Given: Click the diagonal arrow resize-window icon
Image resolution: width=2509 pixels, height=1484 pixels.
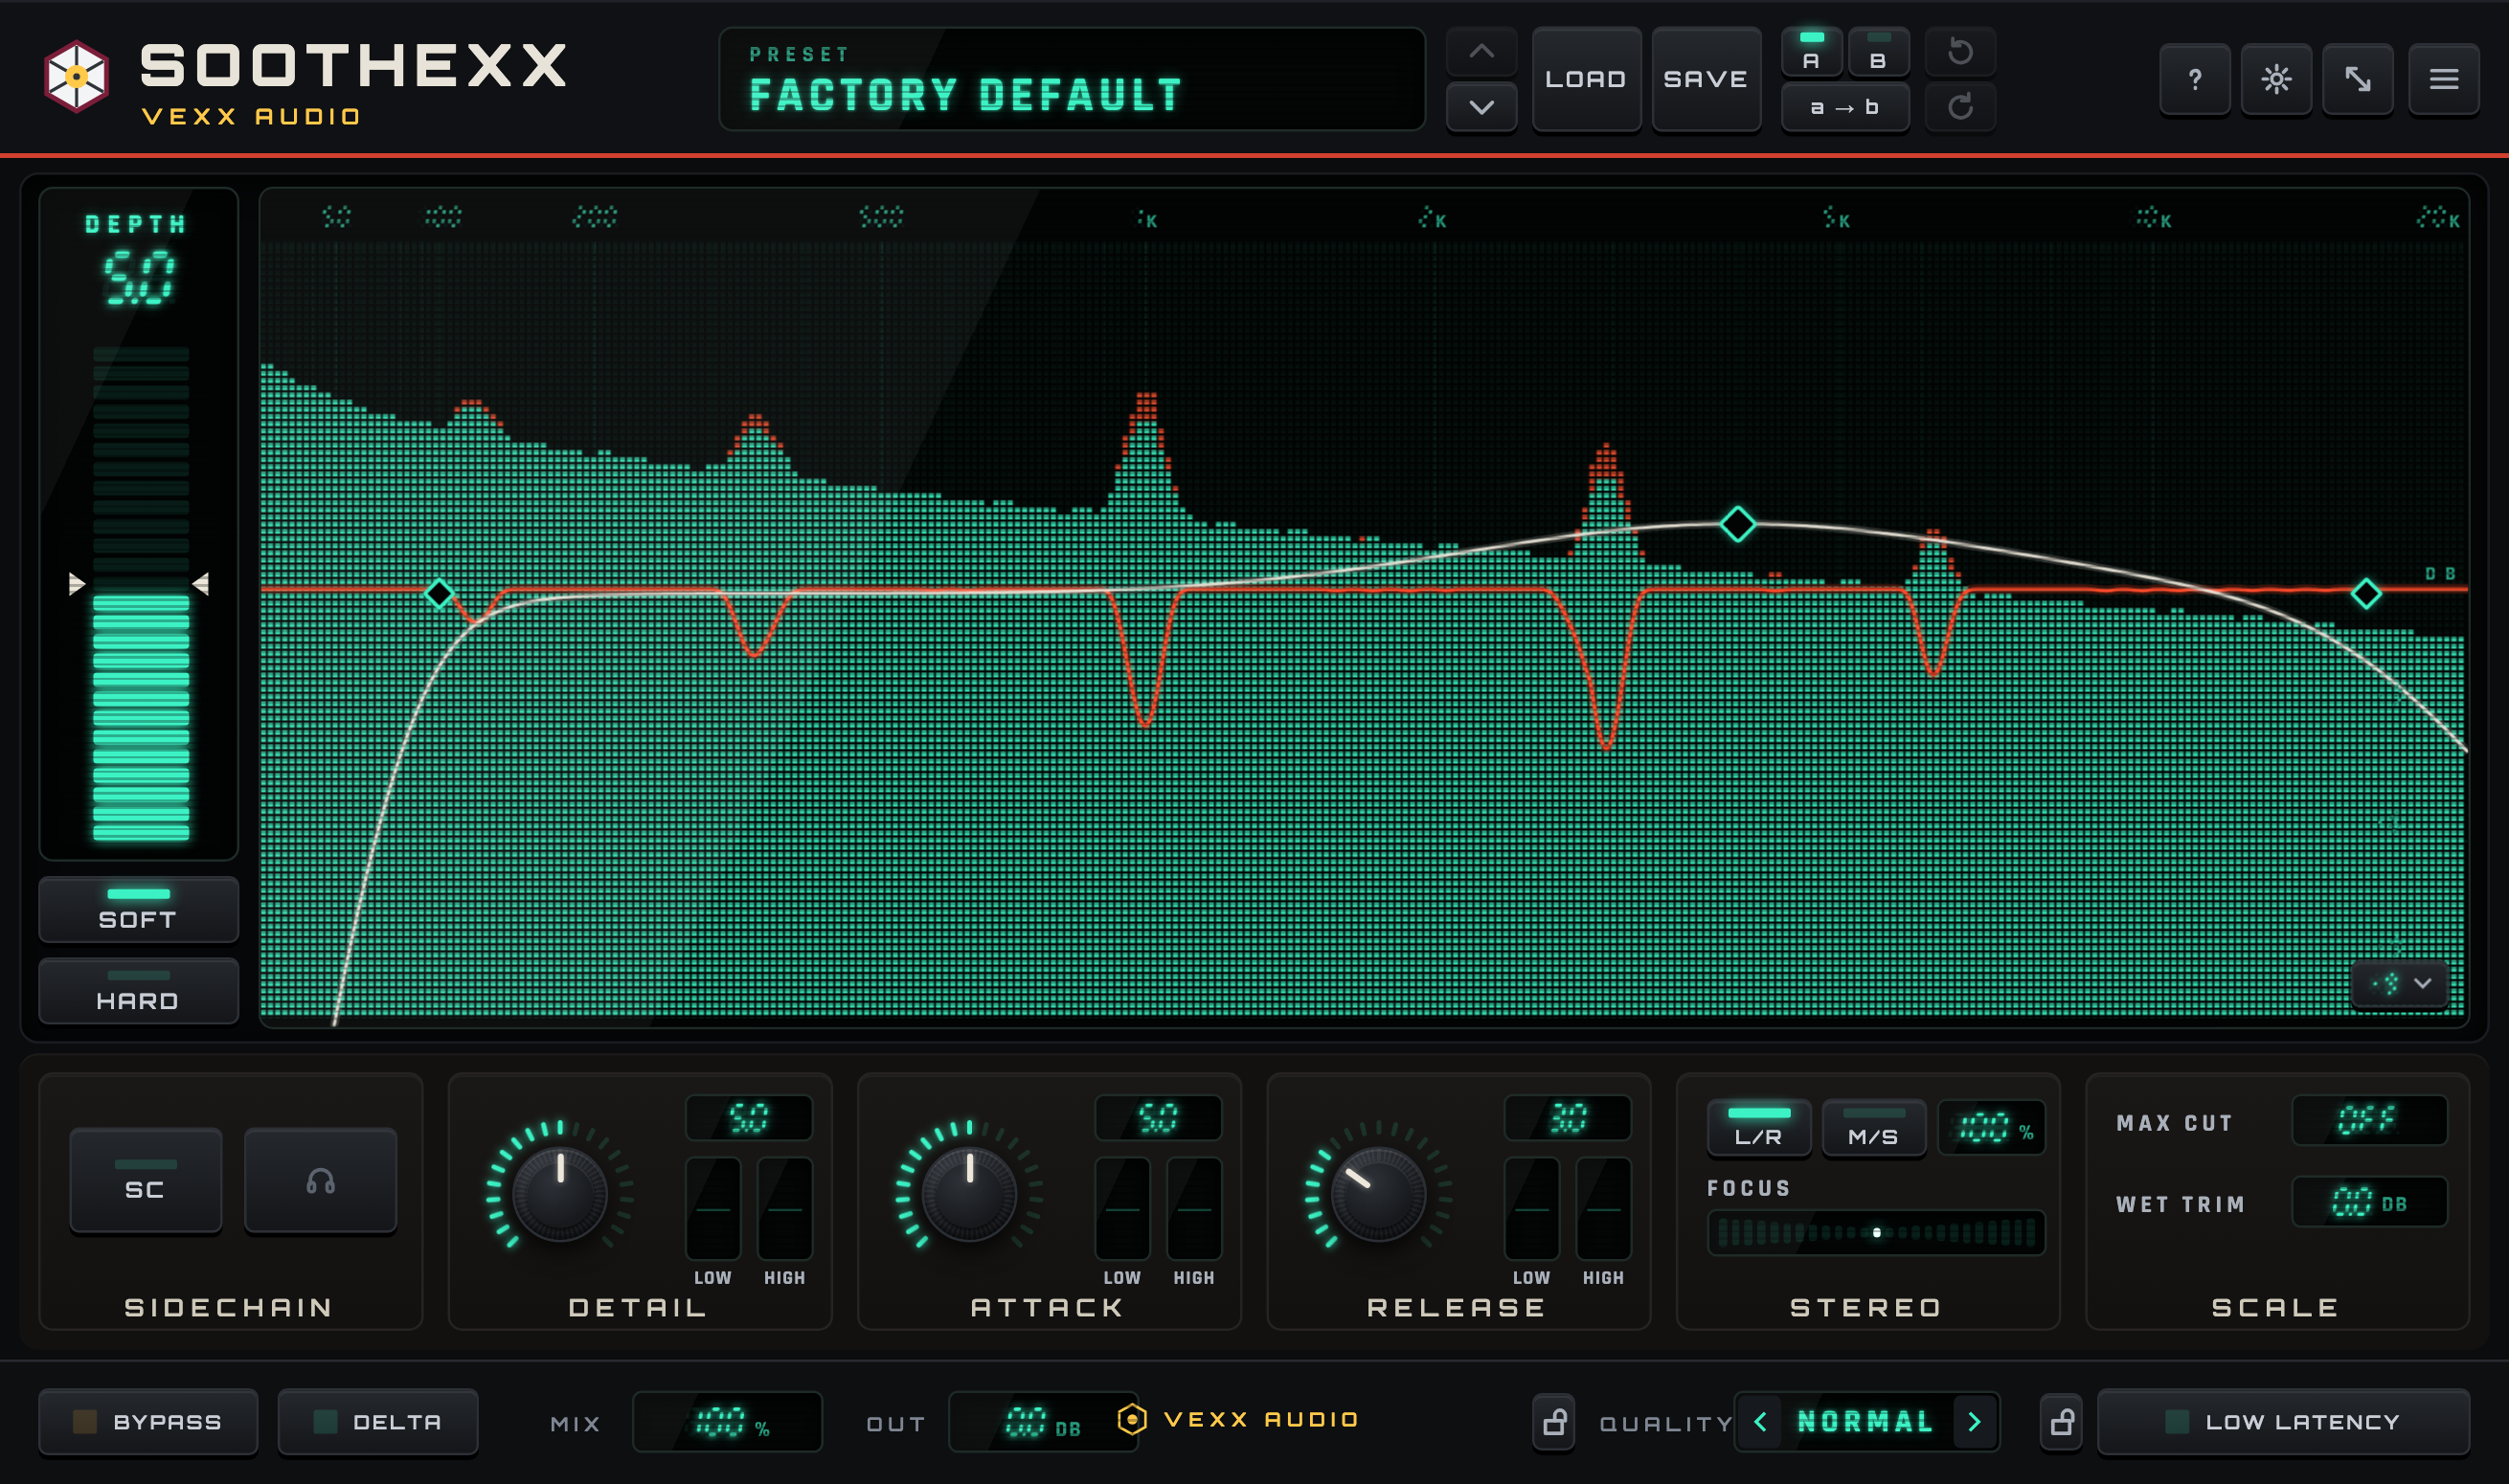Looking at the screenshot, I should [x=2357, y=79].
